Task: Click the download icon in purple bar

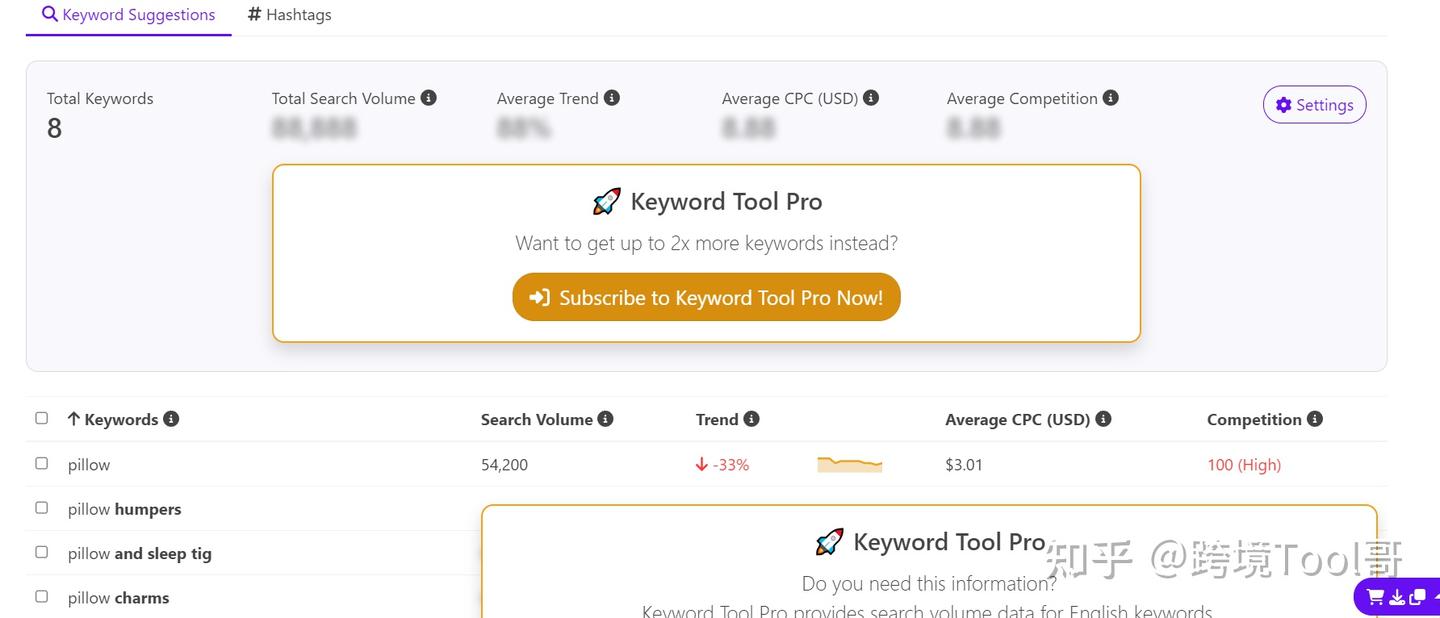Action: 1397,597
